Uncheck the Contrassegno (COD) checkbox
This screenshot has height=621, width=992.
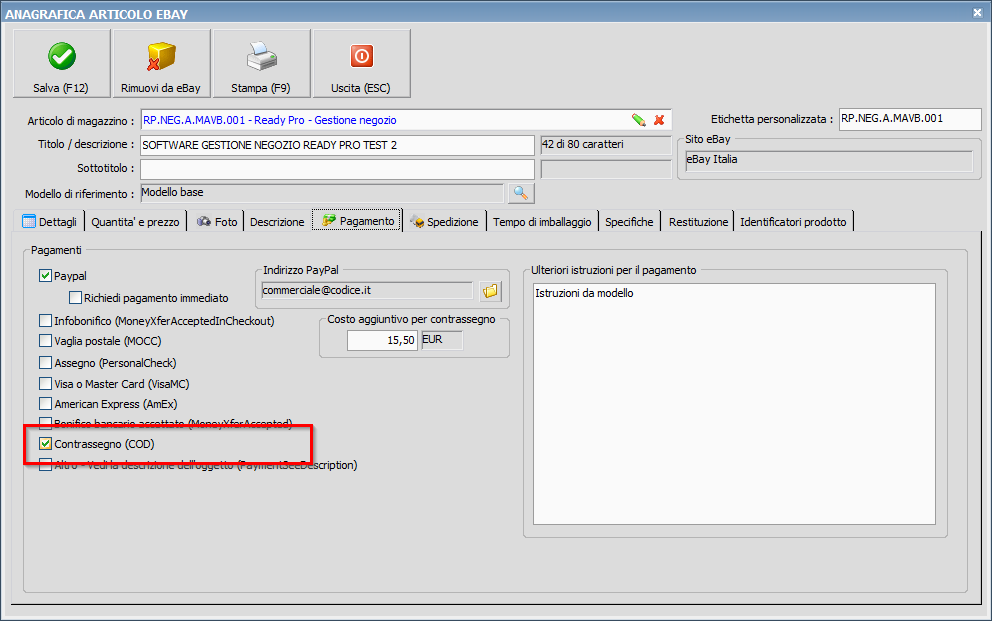tap(45, 444)
